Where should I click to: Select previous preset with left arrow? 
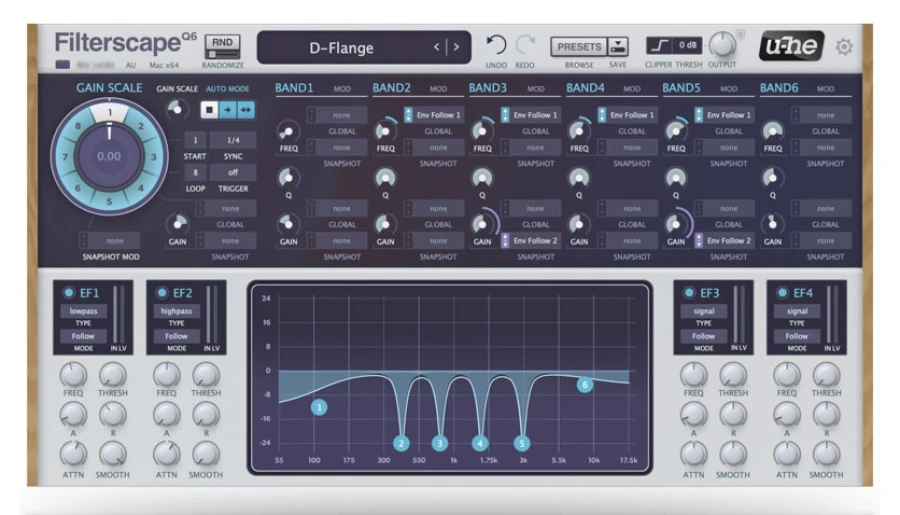click(437, 47)
